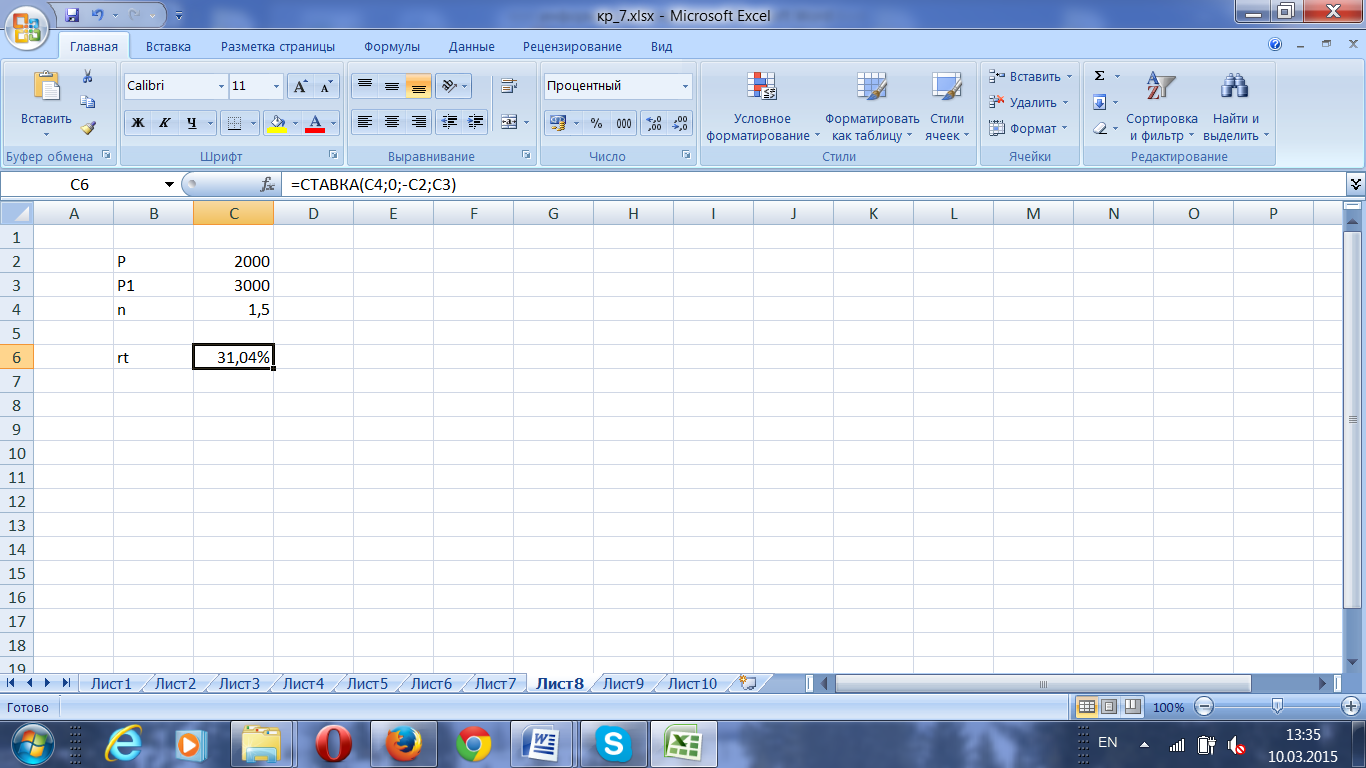The height and width of the screenshot is (768, 1366).
Task: Increase indent
Action: (476, 122)
